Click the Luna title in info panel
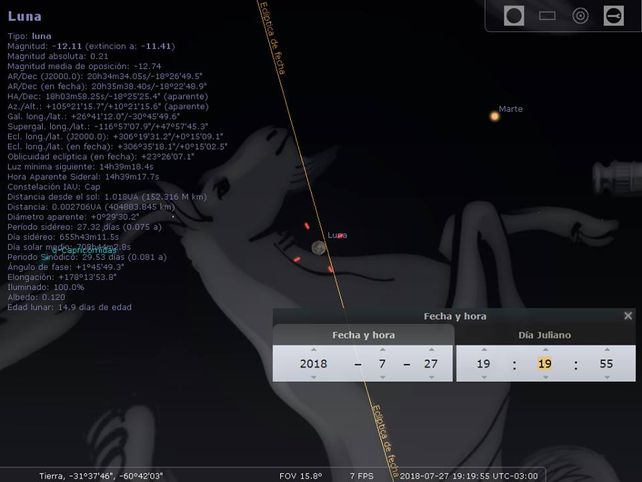The image size is (642, 482). click(x=25, y=16)
